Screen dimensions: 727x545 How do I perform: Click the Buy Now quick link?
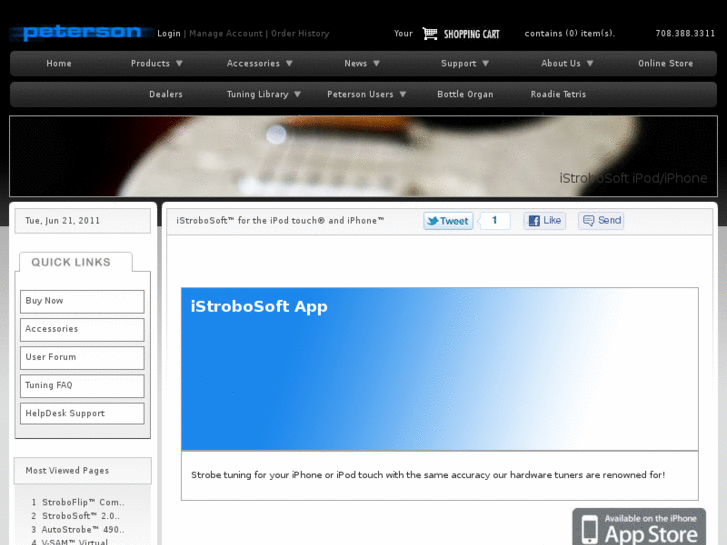(x=82, y=301)
